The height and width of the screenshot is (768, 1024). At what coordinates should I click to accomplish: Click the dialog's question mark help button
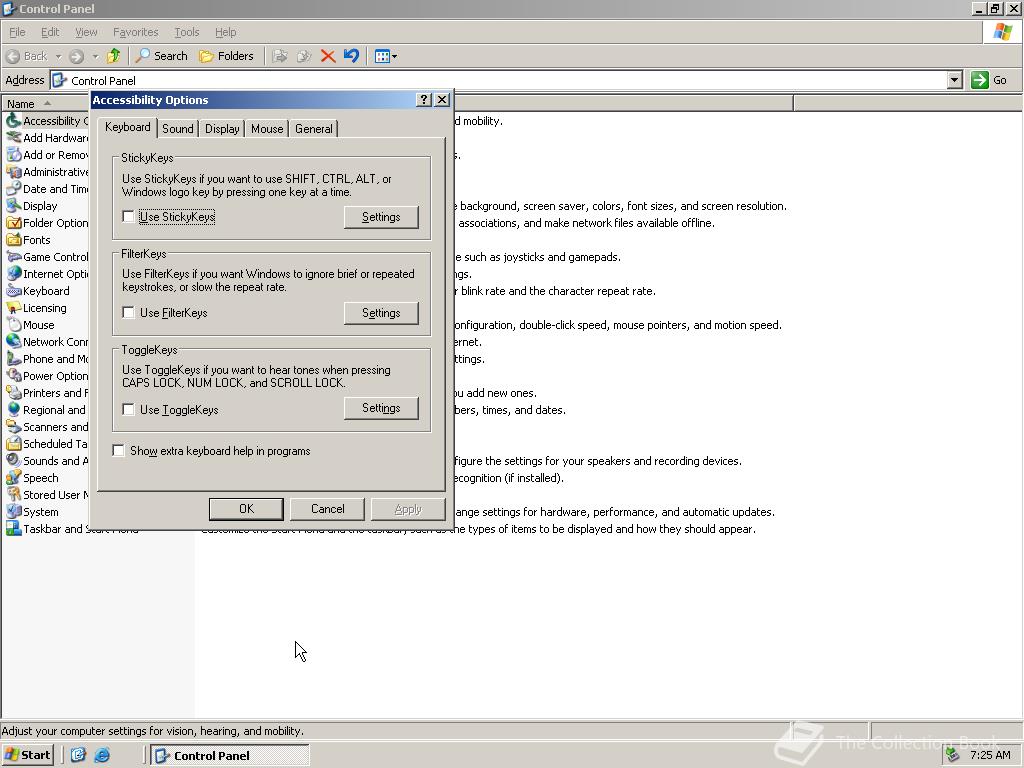[x=423, y=99]
